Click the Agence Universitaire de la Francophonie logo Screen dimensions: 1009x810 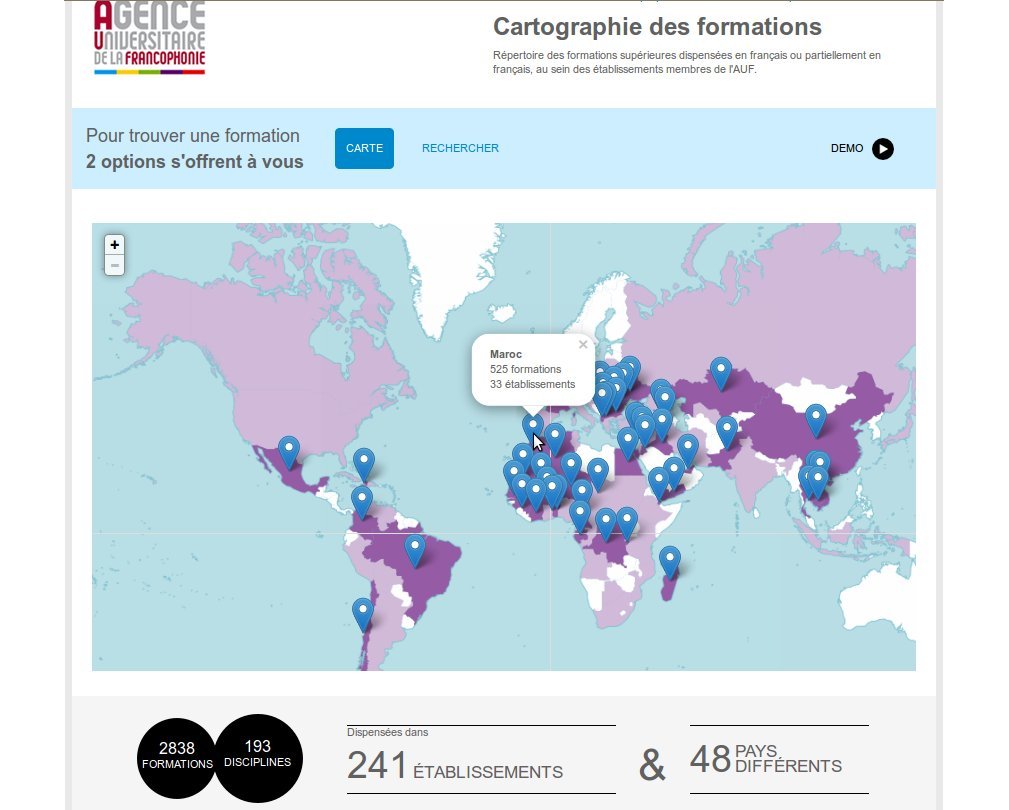tap(149, 38)
